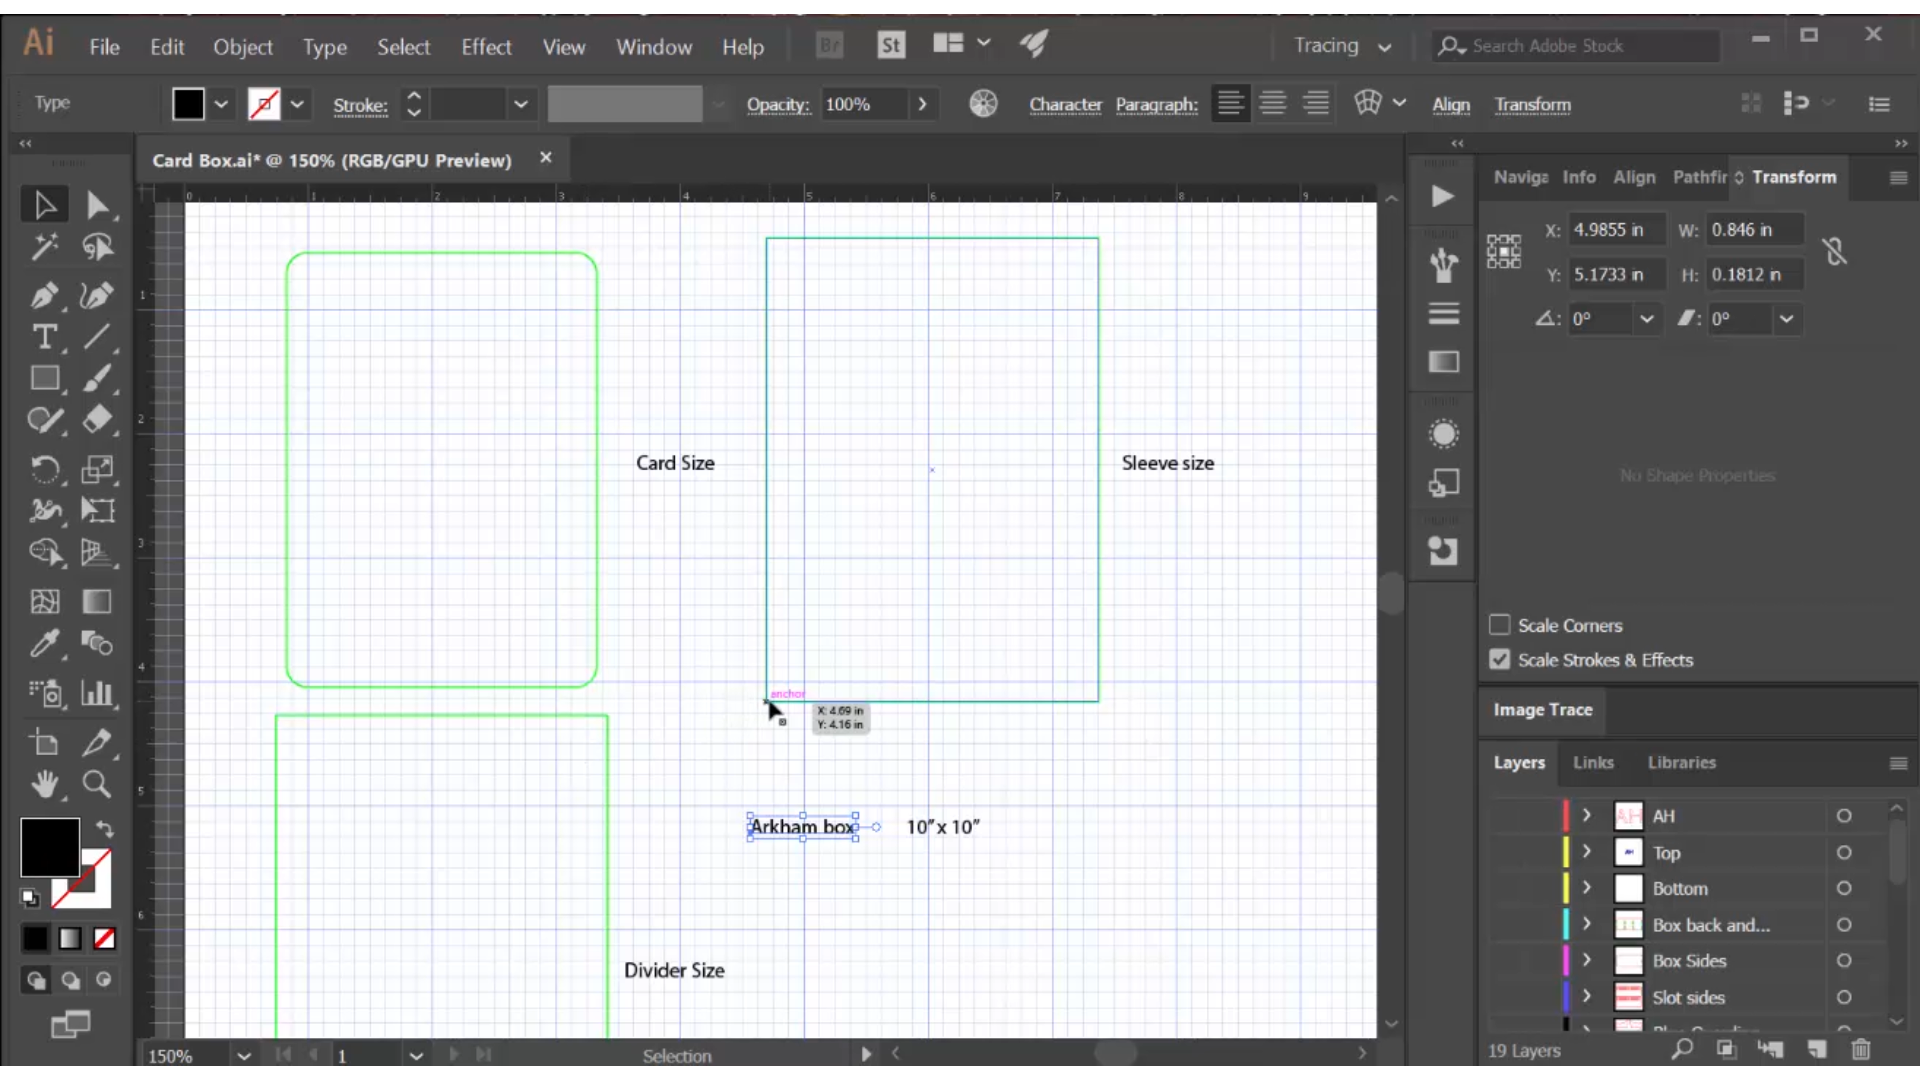The width and height of the screenshot is (1920, 1080).
Task: Open the Tracing preset dropdown
Action: coord(1384,46)
